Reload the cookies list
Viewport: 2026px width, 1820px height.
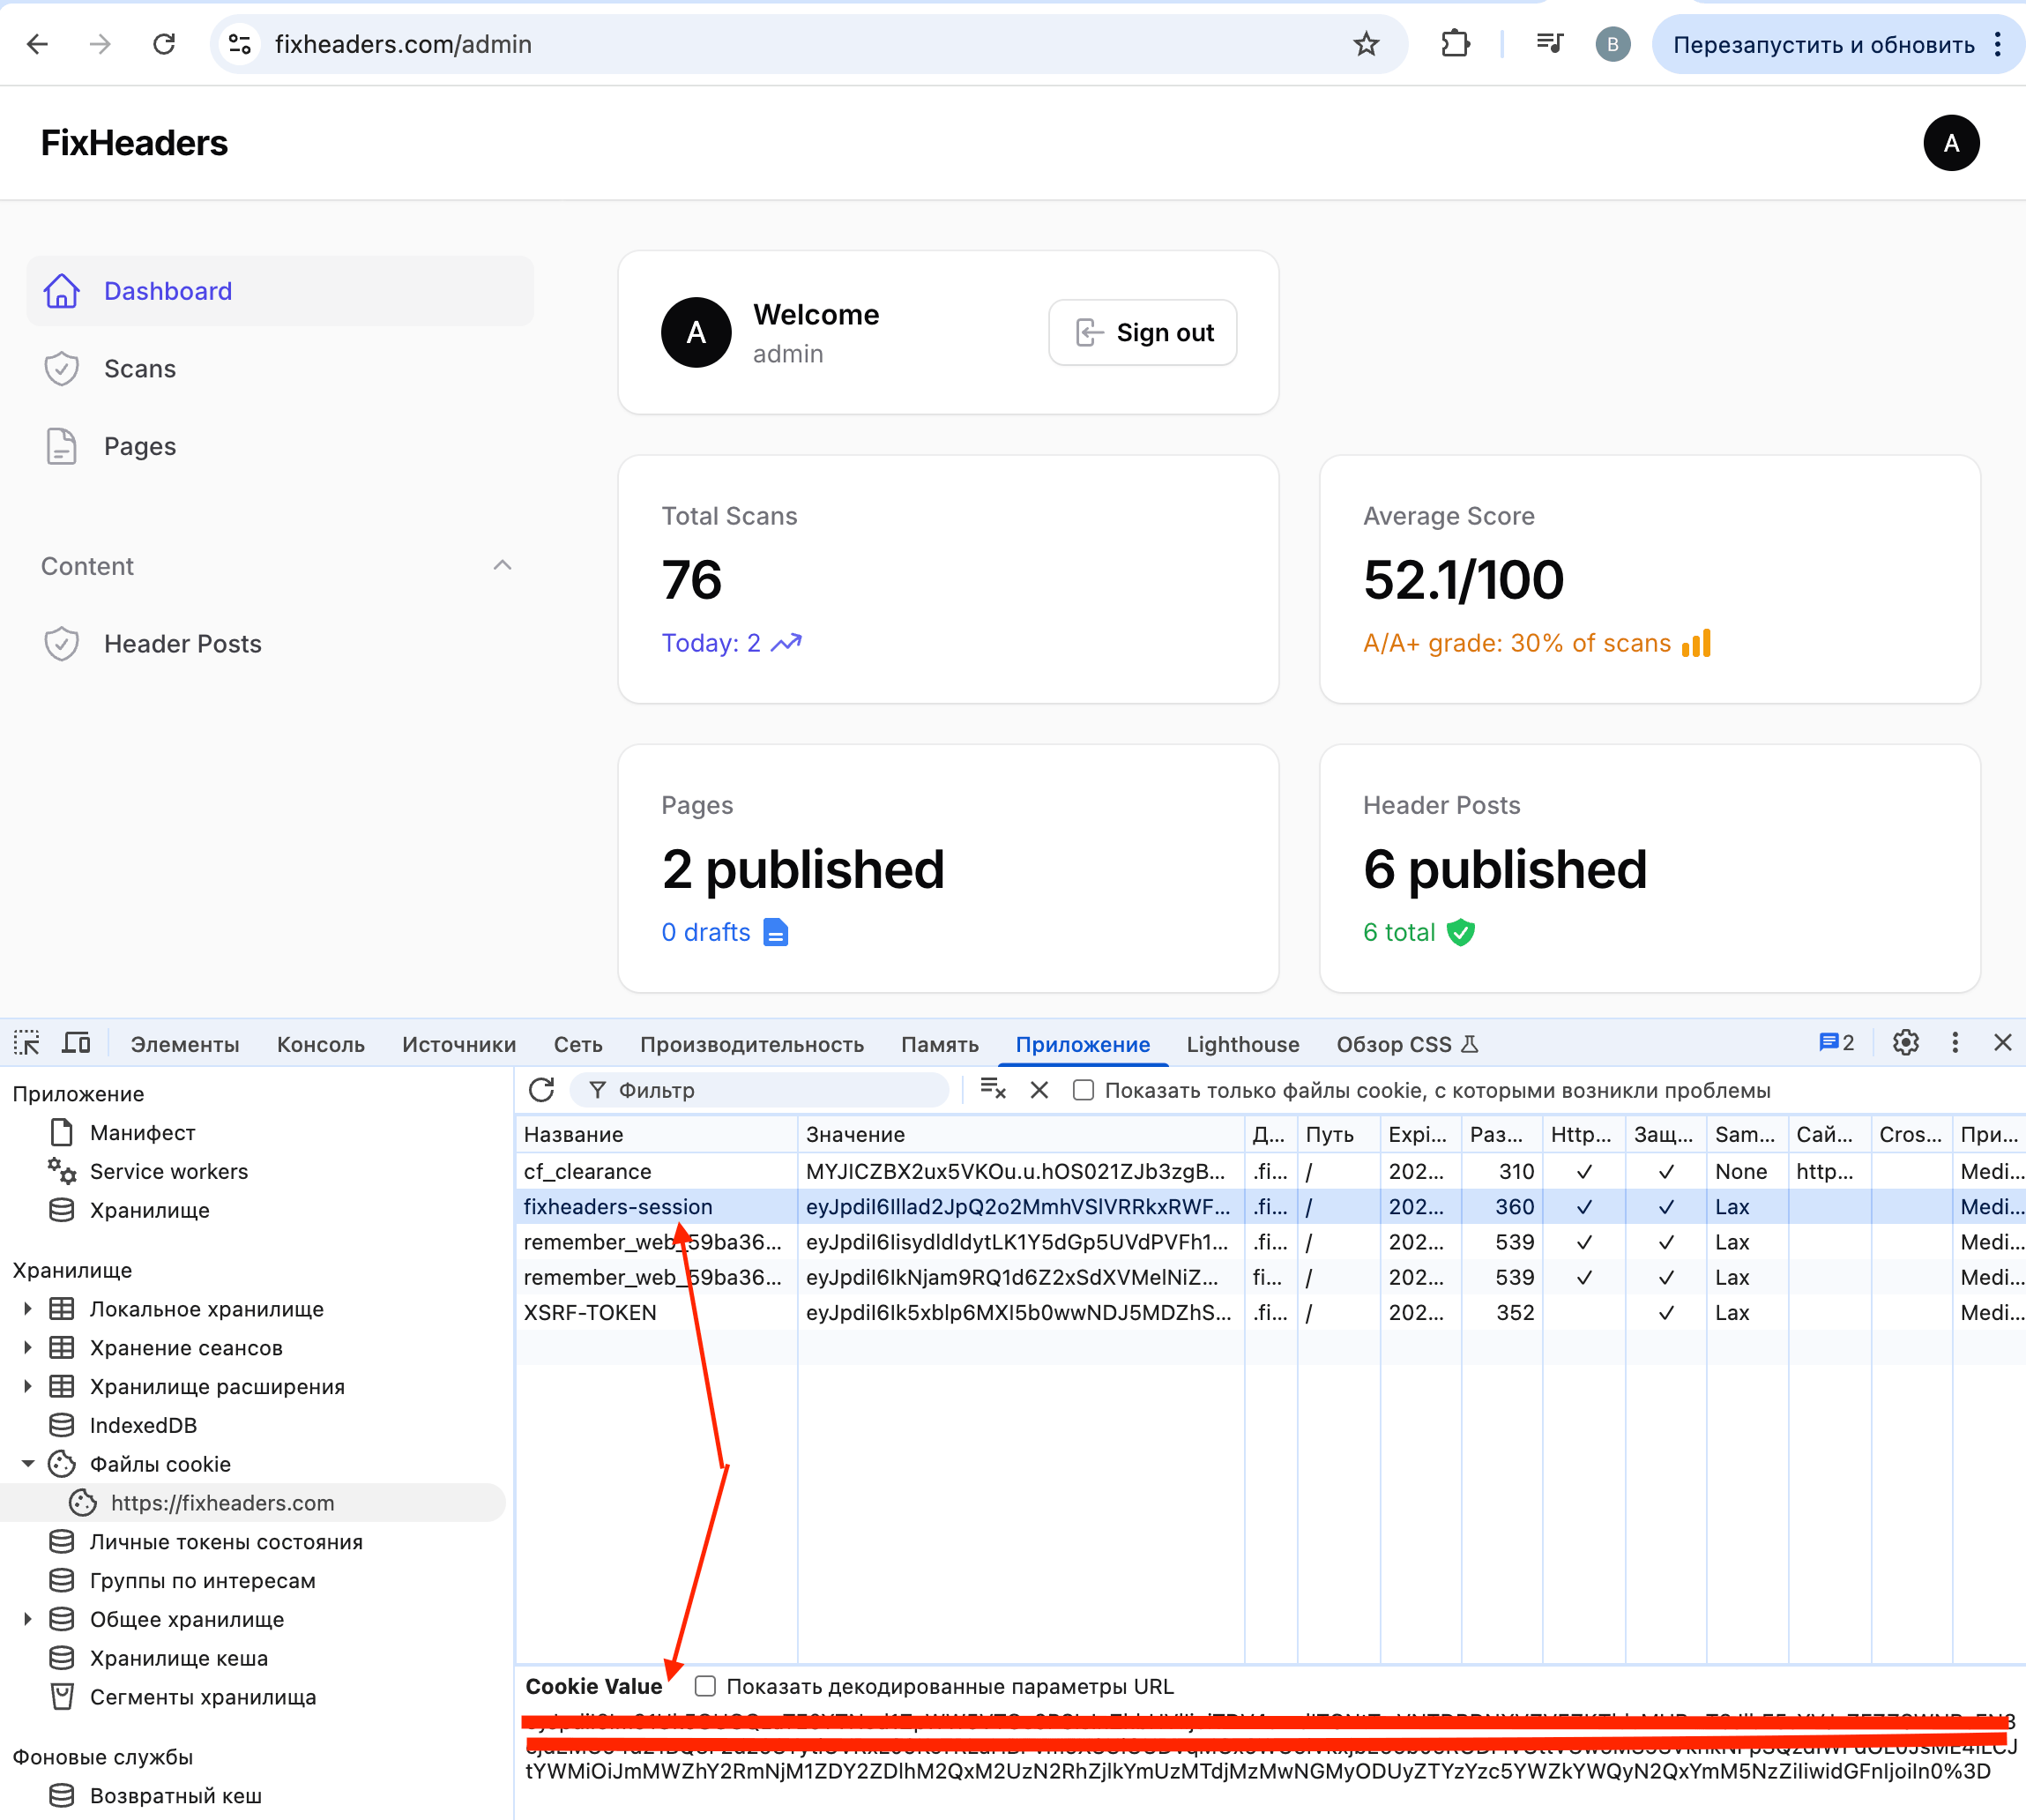click(541, 1090)
